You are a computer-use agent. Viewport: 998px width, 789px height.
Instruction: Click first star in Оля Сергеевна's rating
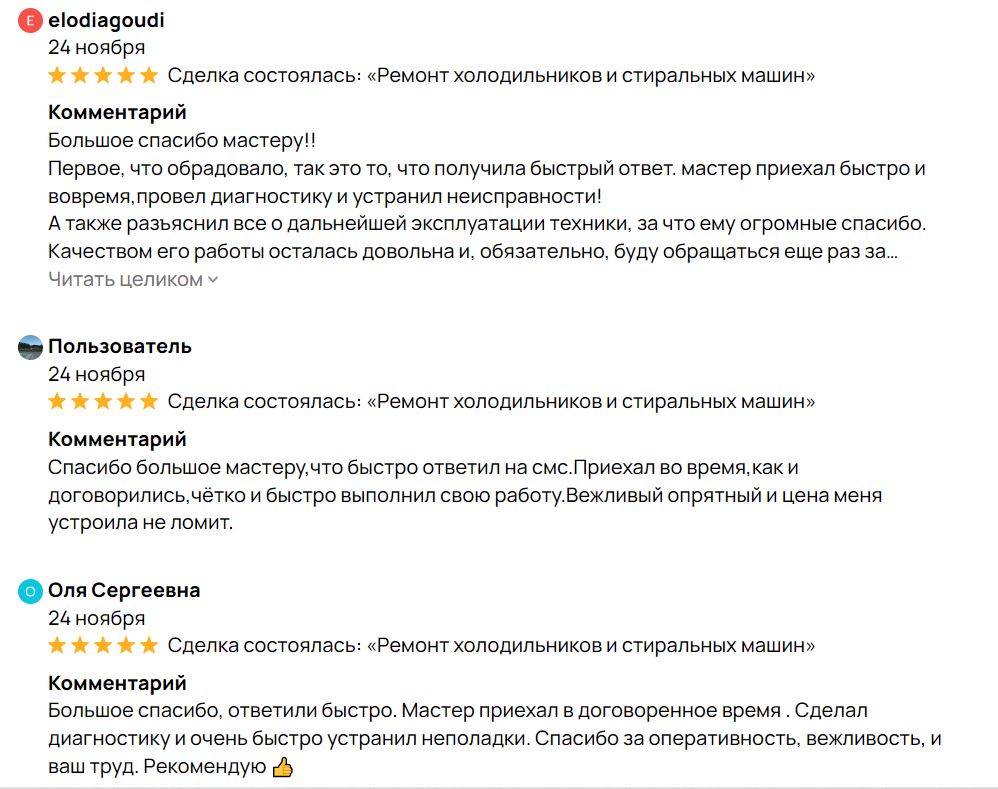tap(57, 646)
